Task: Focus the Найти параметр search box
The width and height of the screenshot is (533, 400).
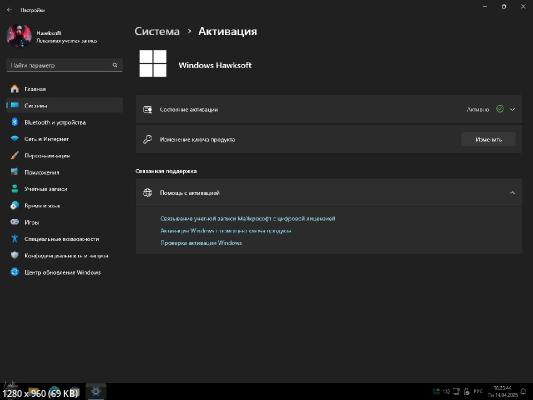Action: pos(65,65)
